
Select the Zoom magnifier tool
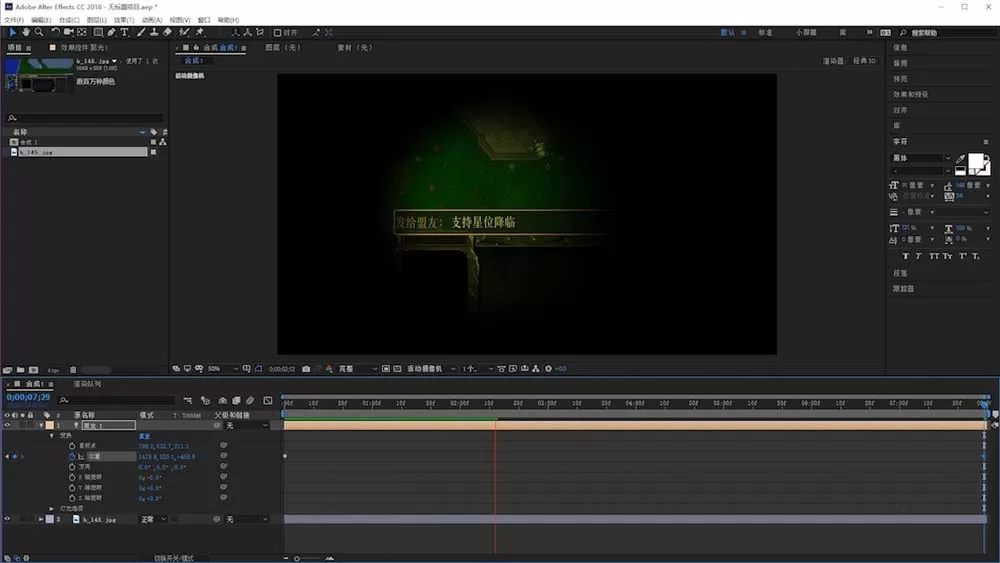point(39,32)
